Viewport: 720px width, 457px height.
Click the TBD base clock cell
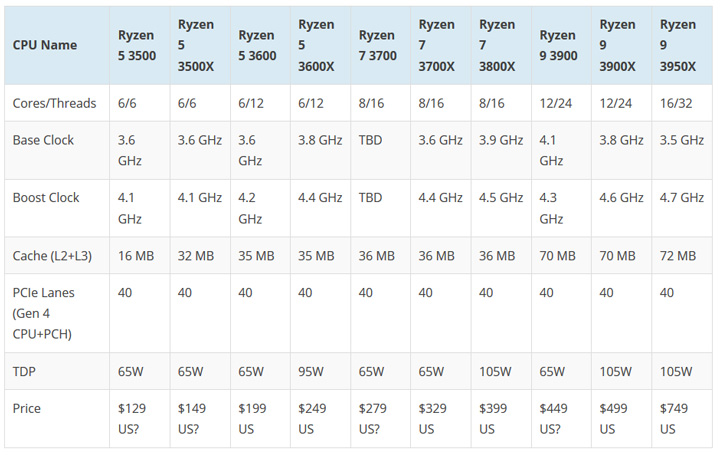[380, 150]
